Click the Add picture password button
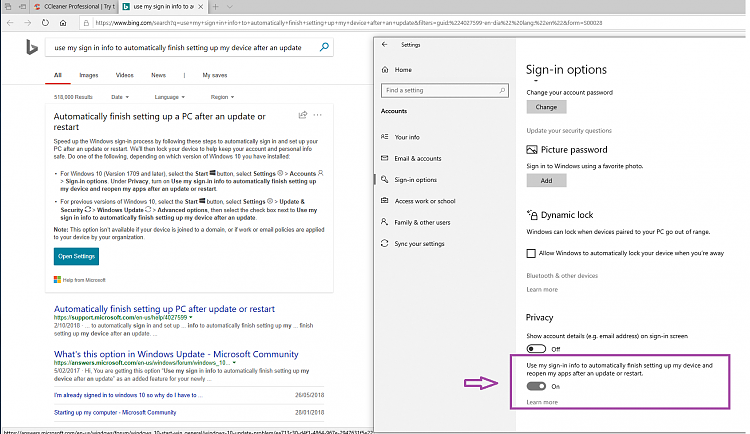Screen dimensions: 750x434 click(x=546, y=180)
